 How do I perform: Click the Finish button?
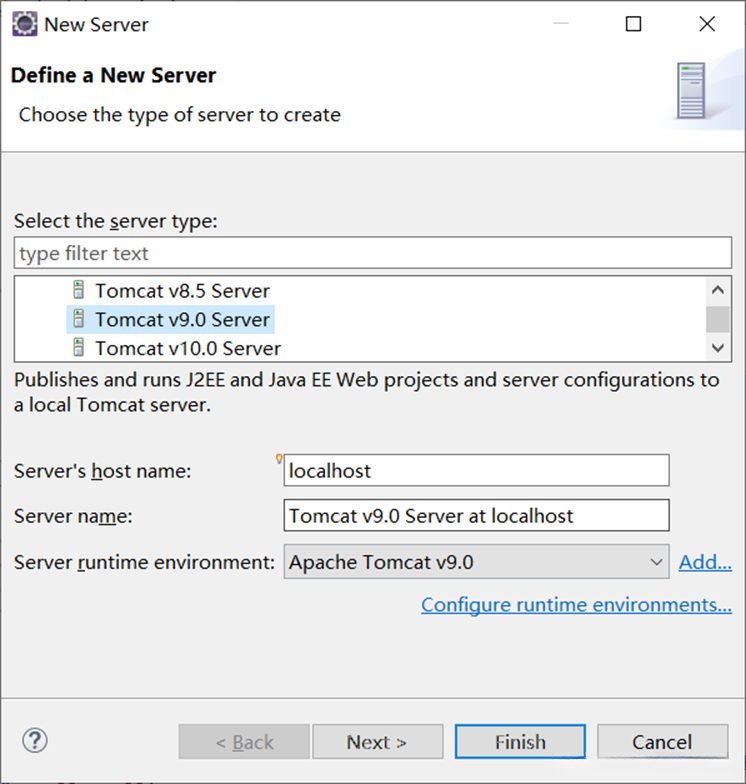click(x=520, y=742)
